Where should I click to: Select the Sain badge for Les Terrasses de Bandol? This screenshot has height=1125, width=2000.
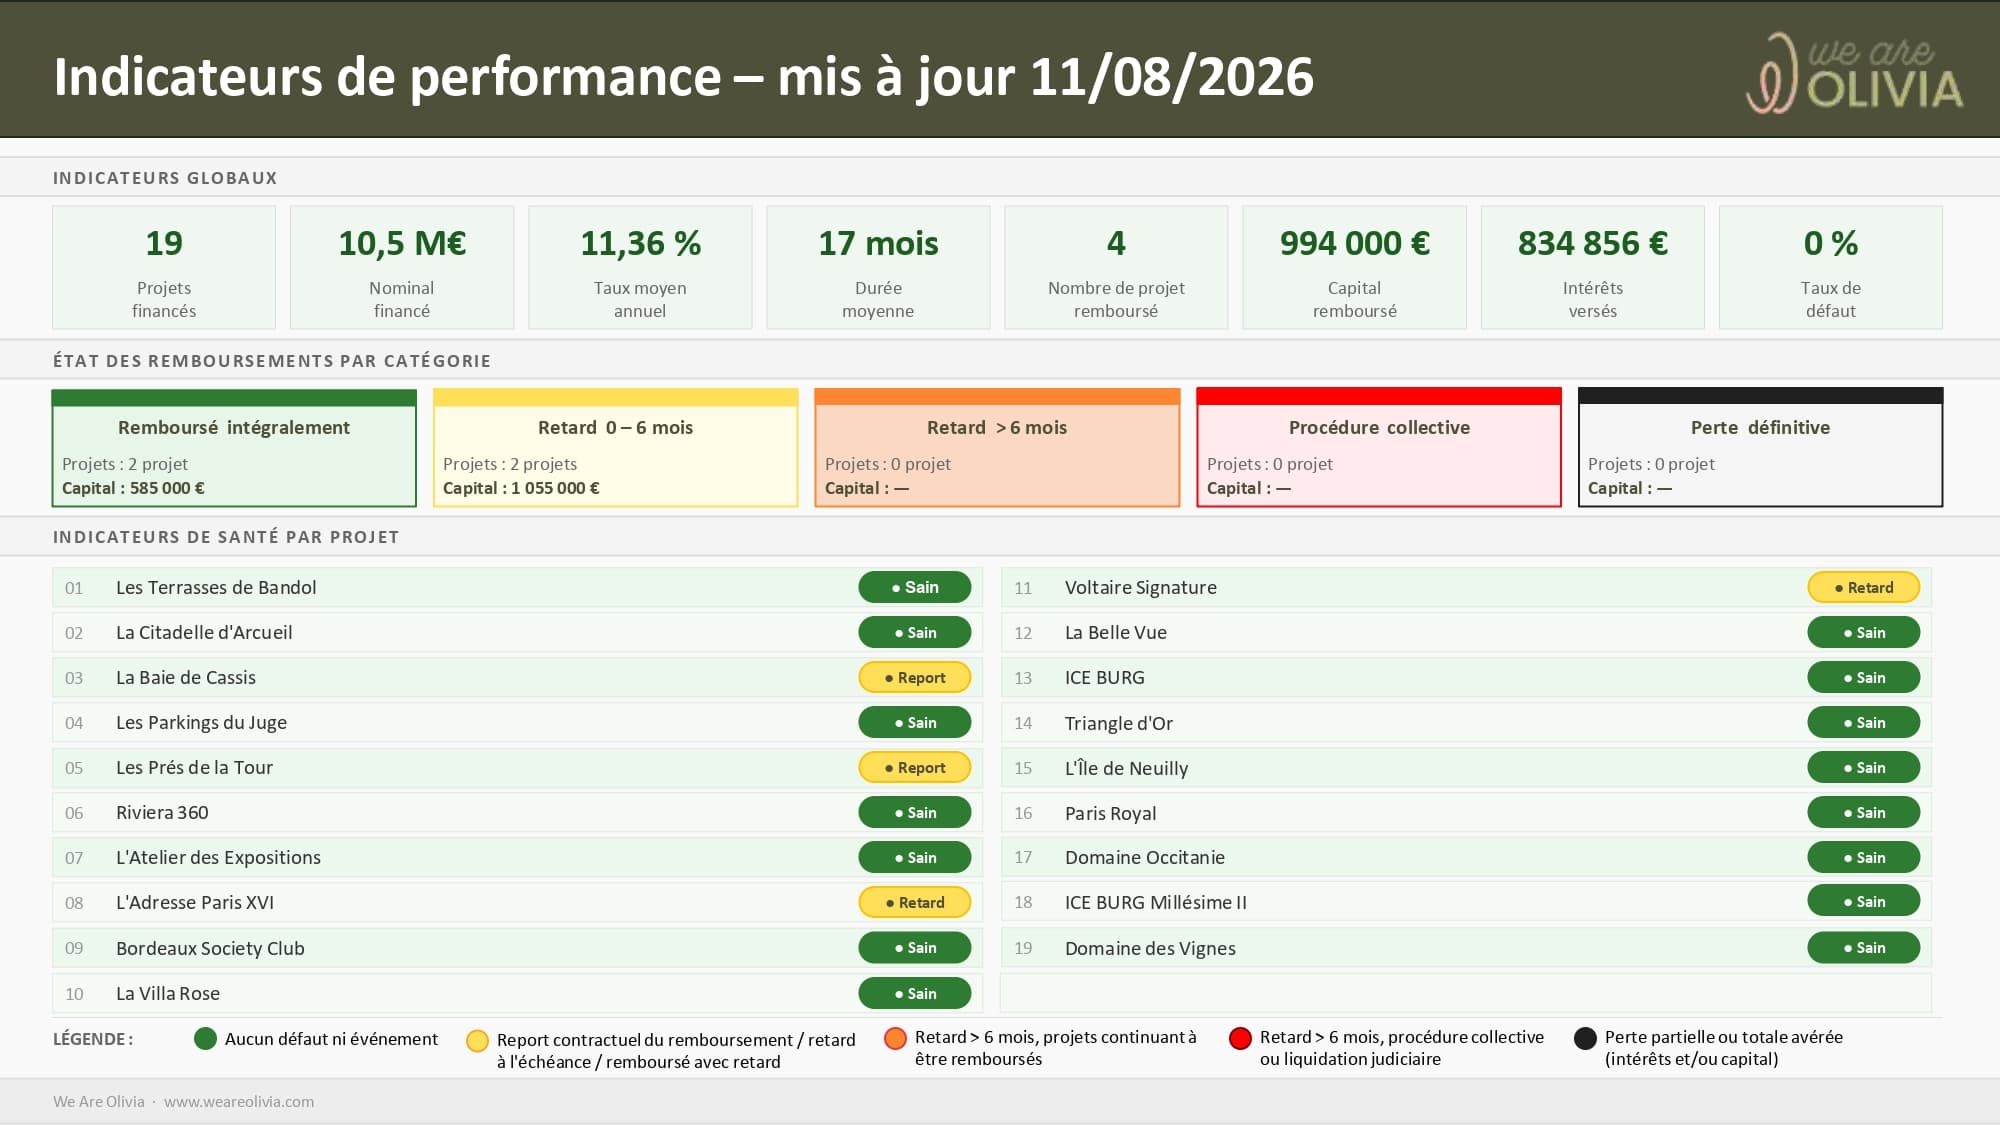915,587
